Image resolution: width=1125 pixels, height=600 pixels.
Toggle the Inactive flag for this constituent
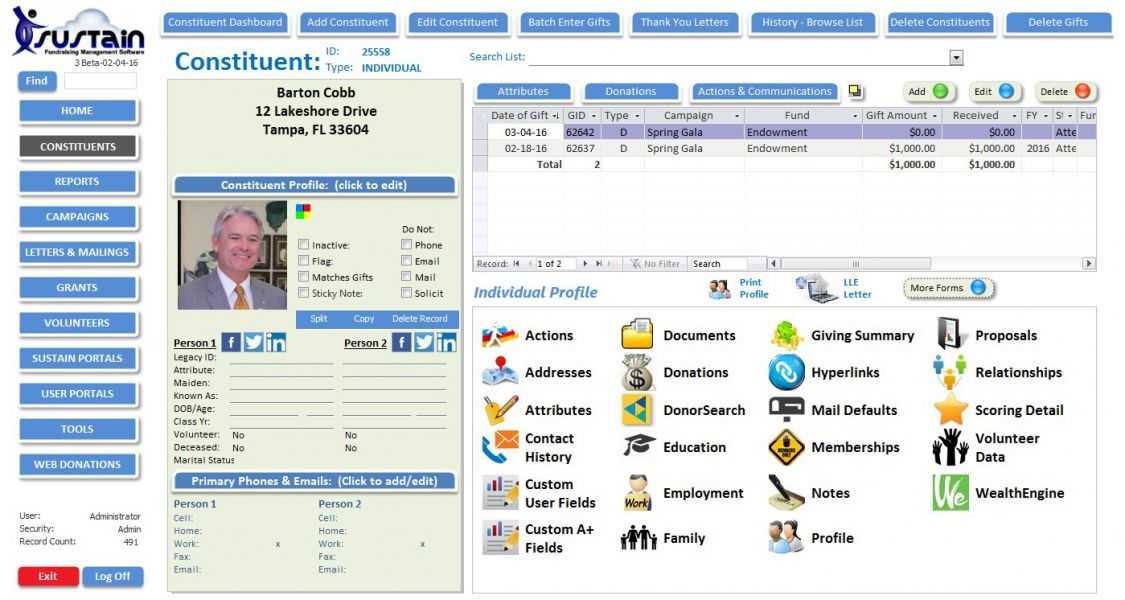[304, 244]
